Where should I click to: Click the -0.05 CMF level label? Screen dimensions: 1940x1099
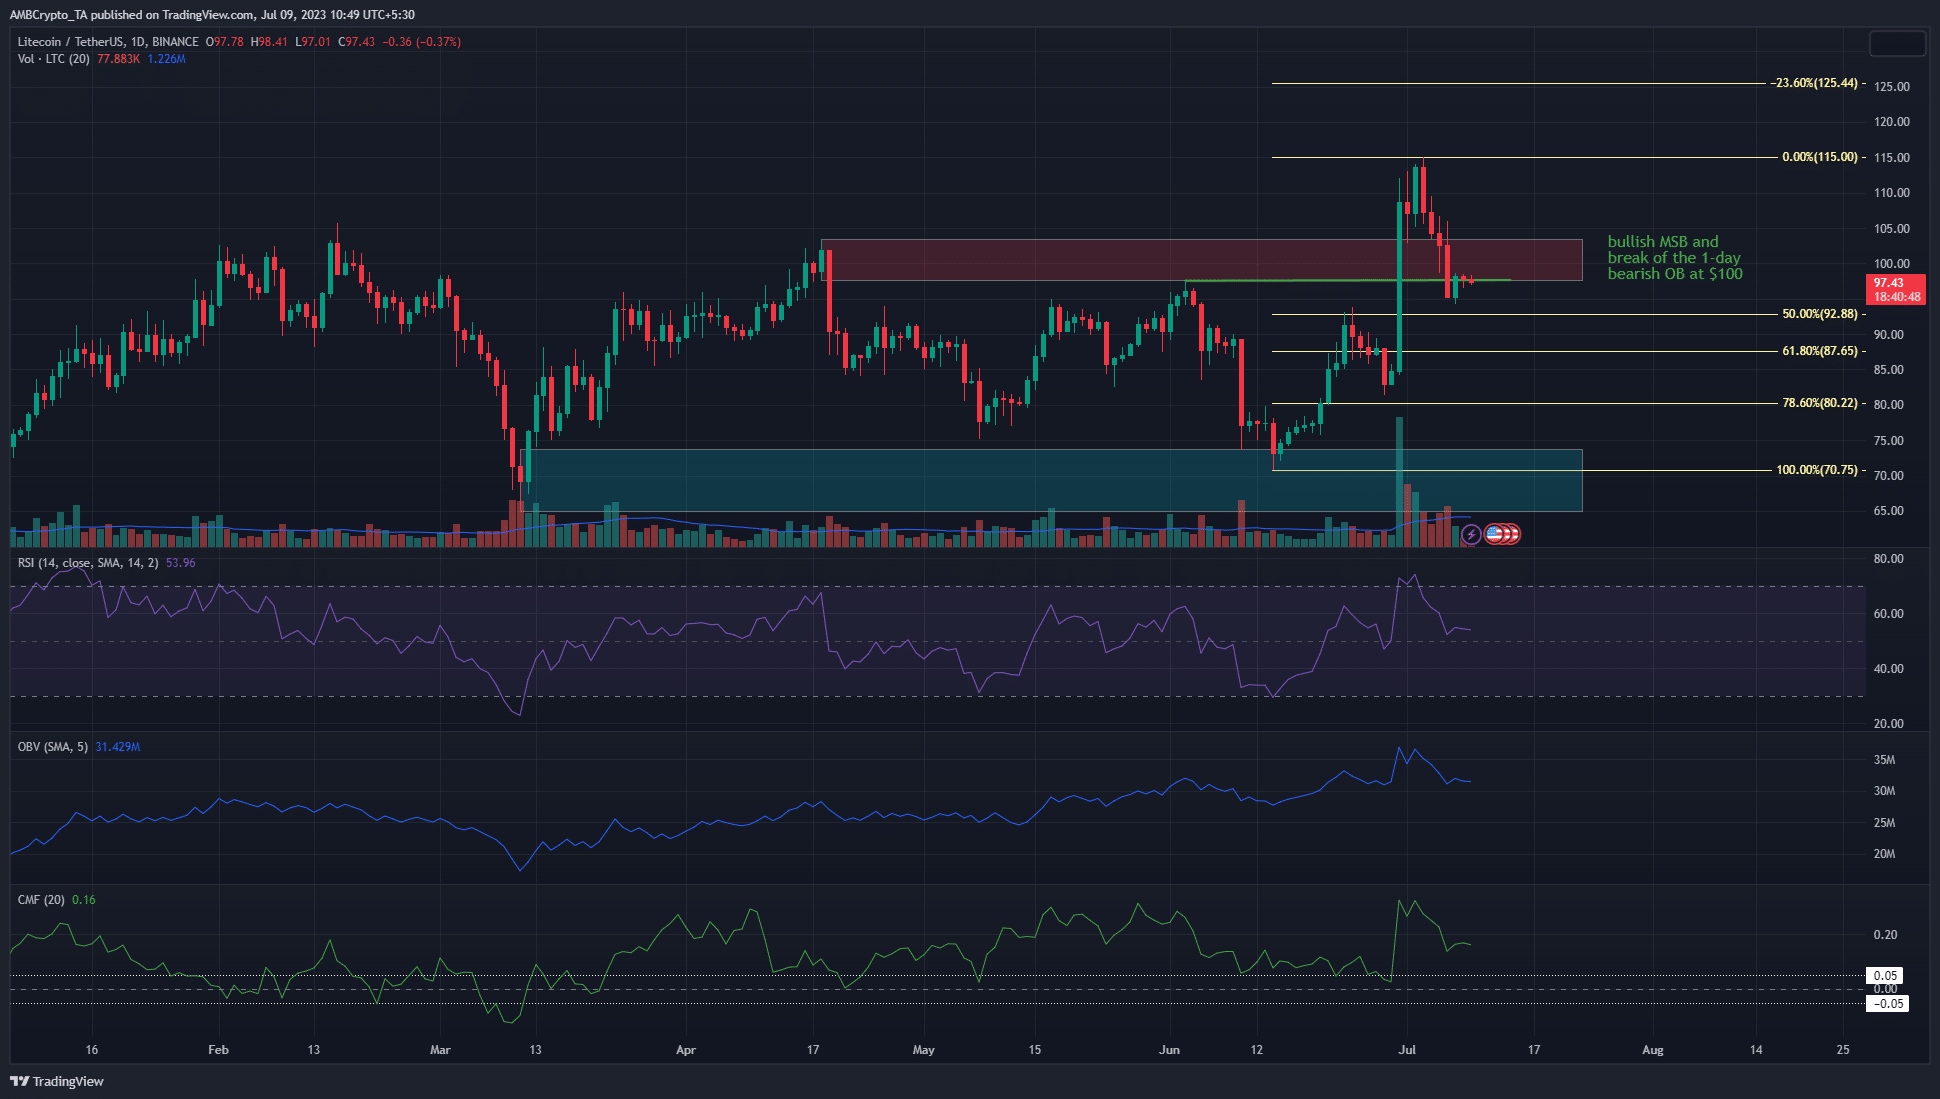(1887, 1004)
